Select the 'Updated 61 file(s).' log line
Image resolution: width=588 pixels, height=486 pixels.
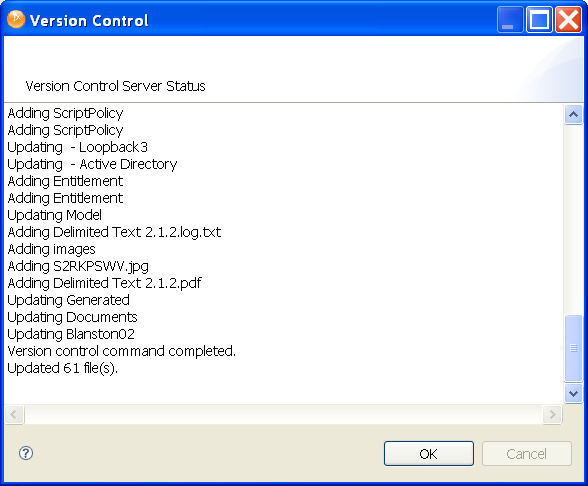tap(63, 368)
